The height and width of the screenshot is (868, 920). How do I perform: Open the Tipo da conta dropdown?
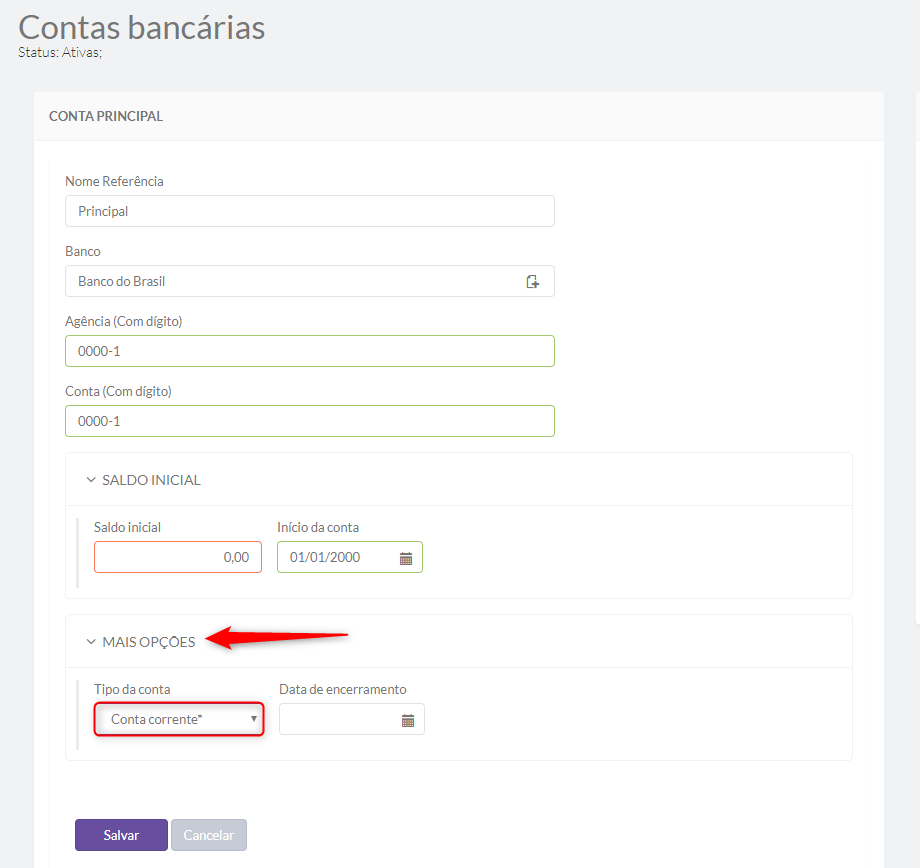[179, 720]
